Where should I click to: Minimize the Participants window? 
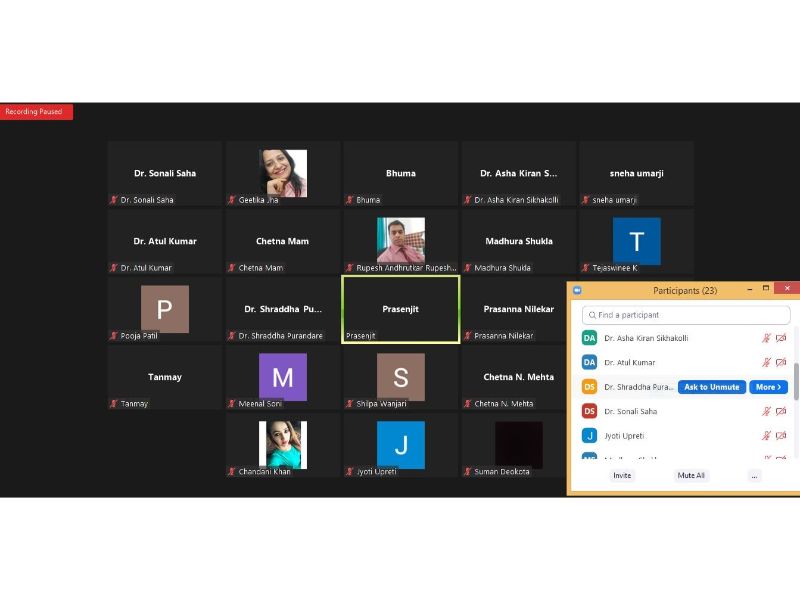click(749, 289)
